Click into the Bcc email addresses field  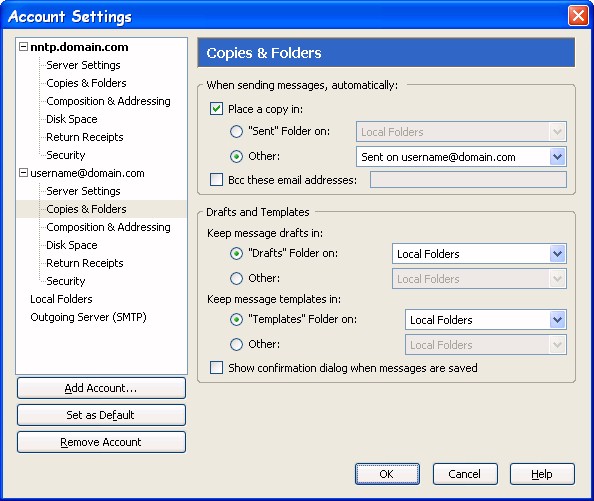(x=468, y=179)
